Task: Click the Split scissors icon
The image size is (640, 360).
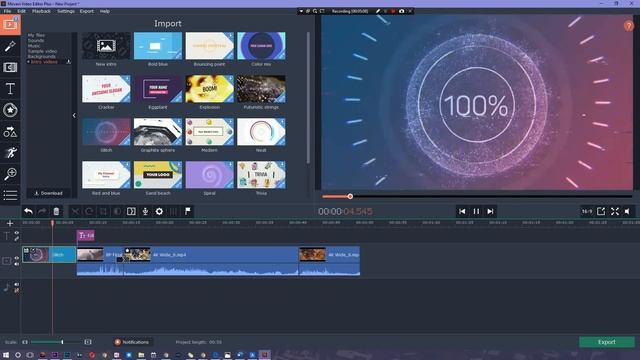Action: [x=75, y=211]
